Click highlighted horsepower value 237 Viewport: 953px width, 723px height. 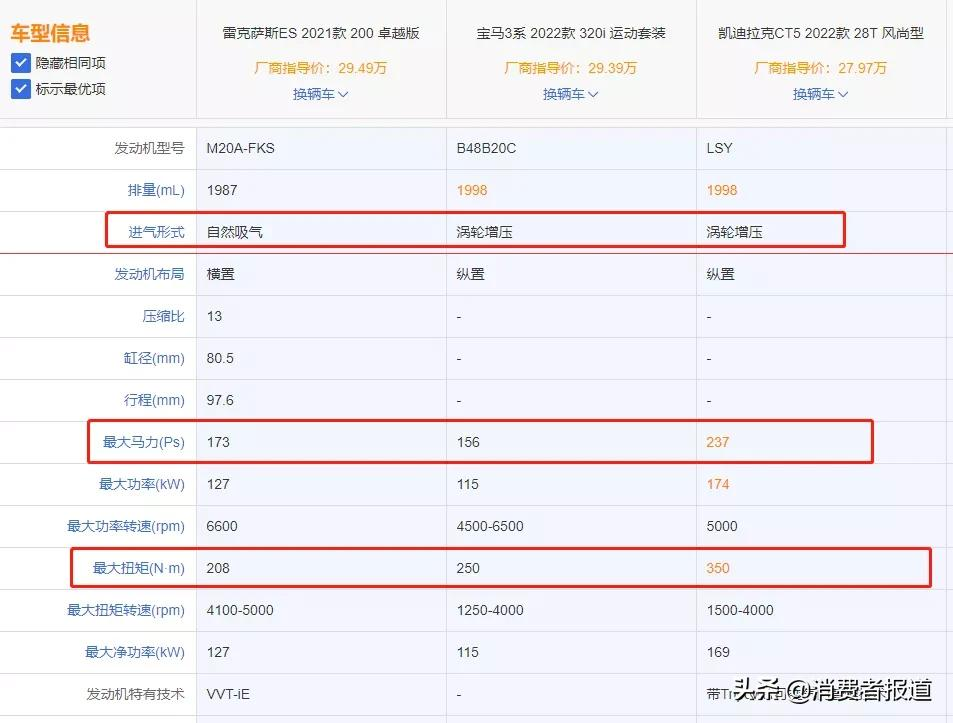718,442
